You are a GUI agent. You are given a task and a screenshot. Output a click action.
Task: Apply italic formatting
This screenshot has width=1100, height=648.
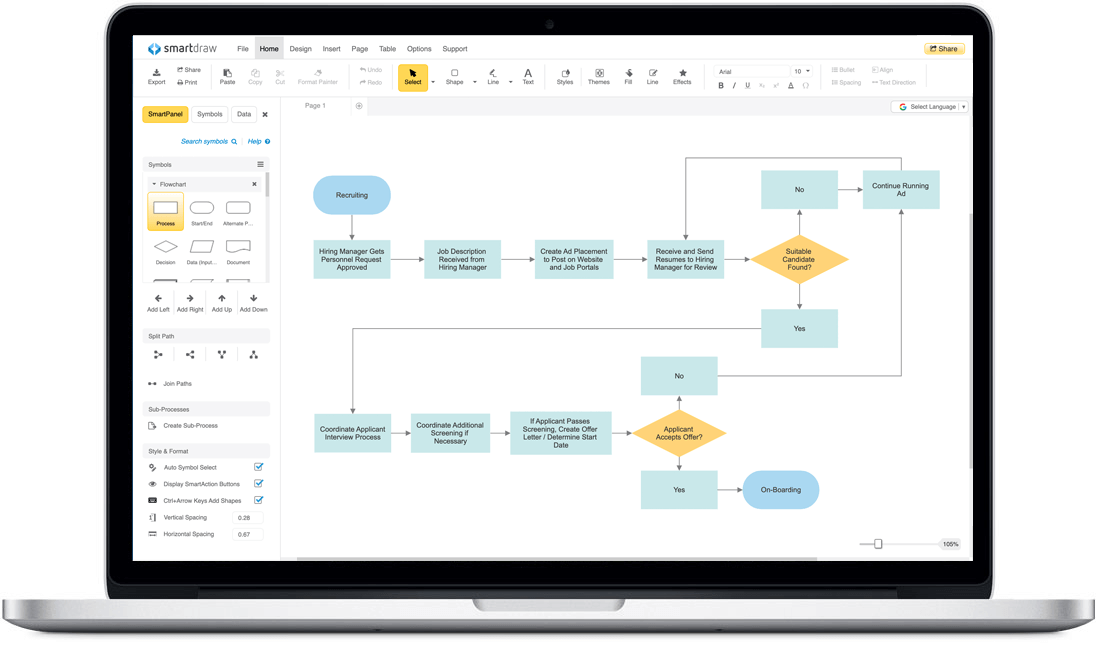tap(735, 86)
